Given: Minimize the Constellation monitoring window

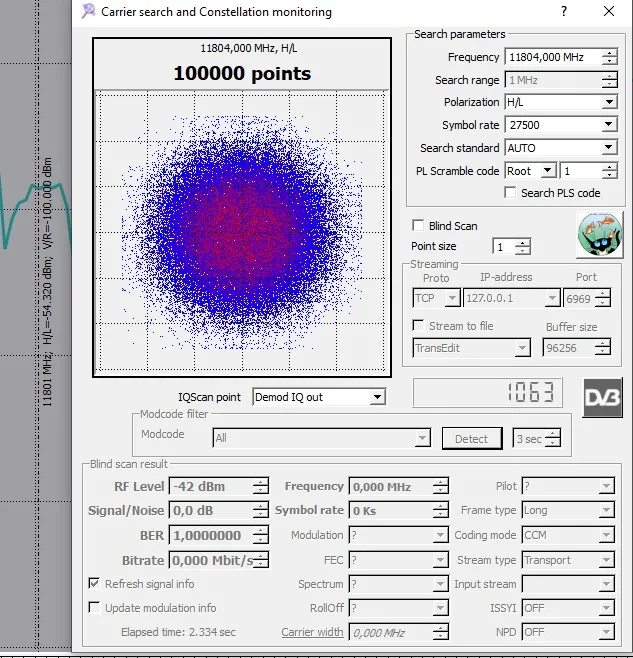Looking at the screenshot, I should [x=565, y=12].
